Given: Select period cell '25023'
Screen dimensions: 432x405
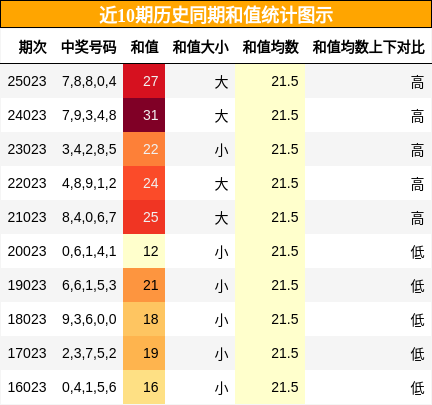Looking at the screenshot, I should [27, 81].
